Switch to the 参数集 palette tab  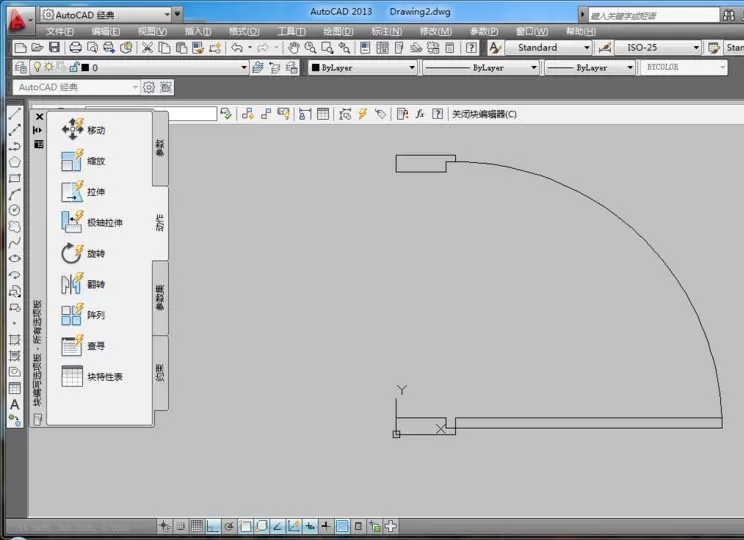point(160,298)
